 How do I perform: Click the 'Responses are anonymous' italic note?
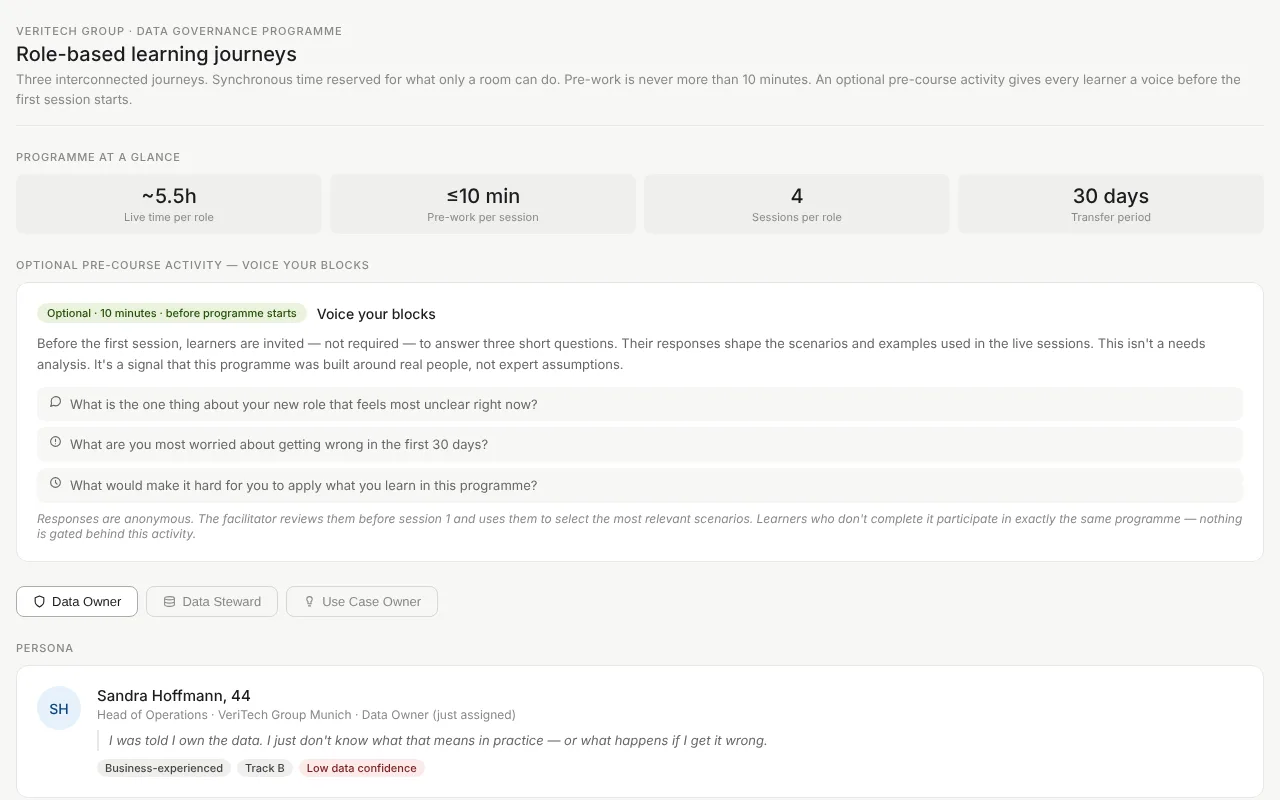tap(640, 526)
